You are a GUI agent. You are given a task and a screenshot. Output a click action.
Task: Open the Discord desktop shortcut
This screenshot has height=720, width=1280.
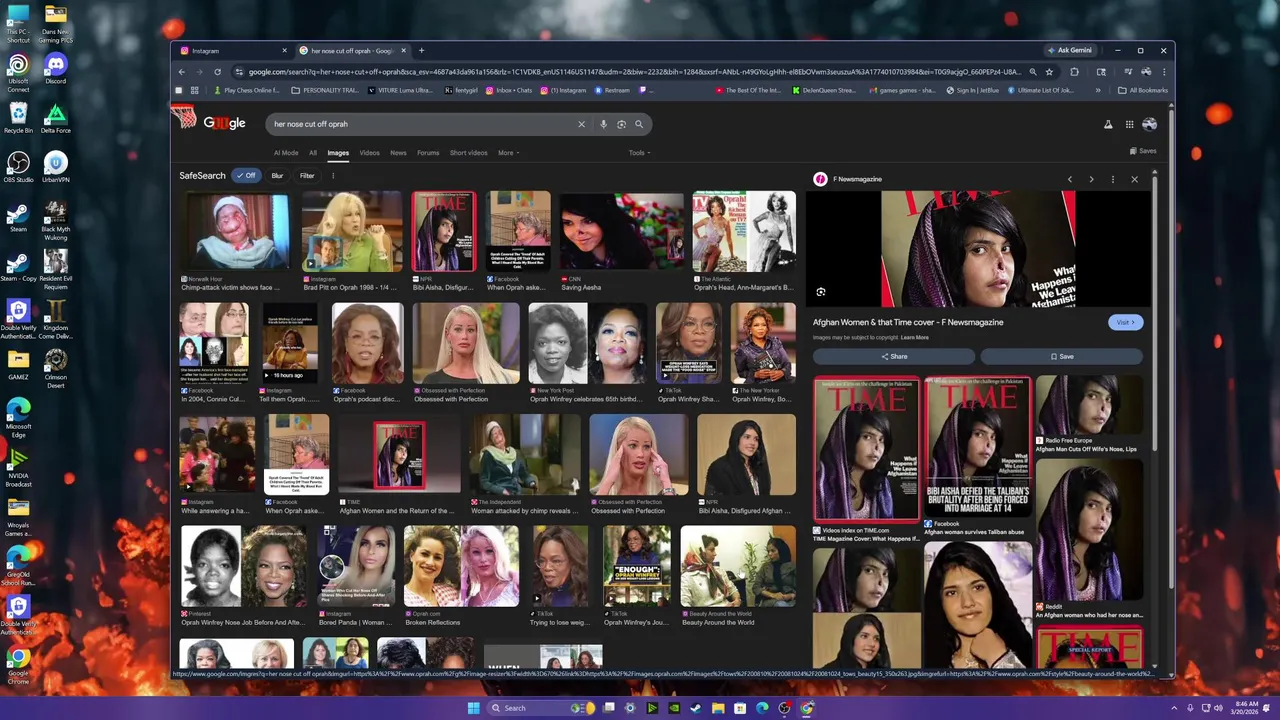pos(55,69)
